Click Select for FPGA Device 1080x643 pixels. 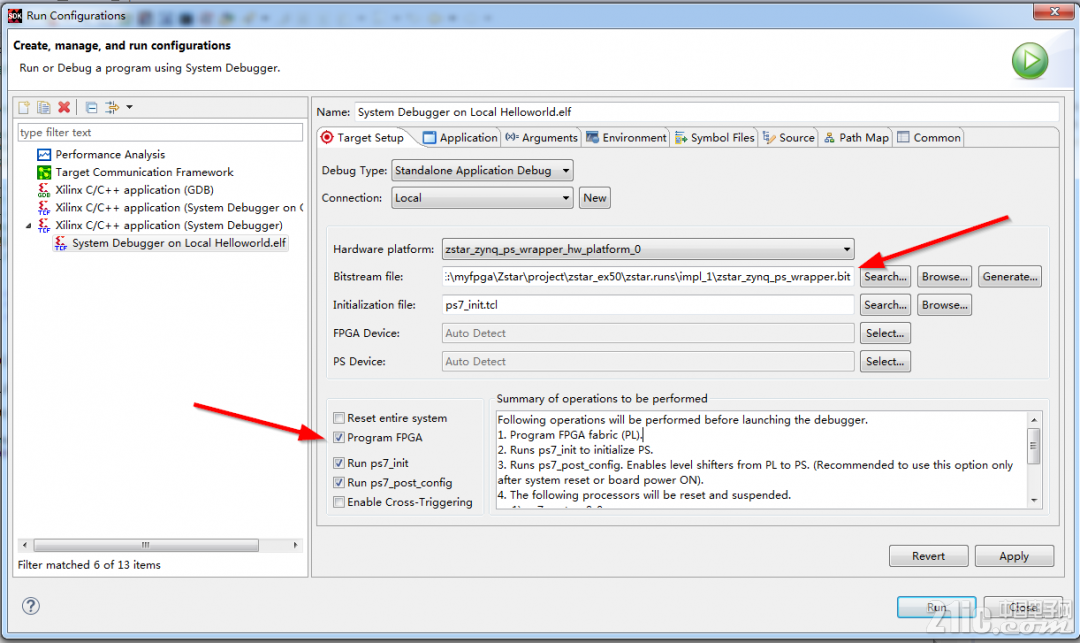885,333
